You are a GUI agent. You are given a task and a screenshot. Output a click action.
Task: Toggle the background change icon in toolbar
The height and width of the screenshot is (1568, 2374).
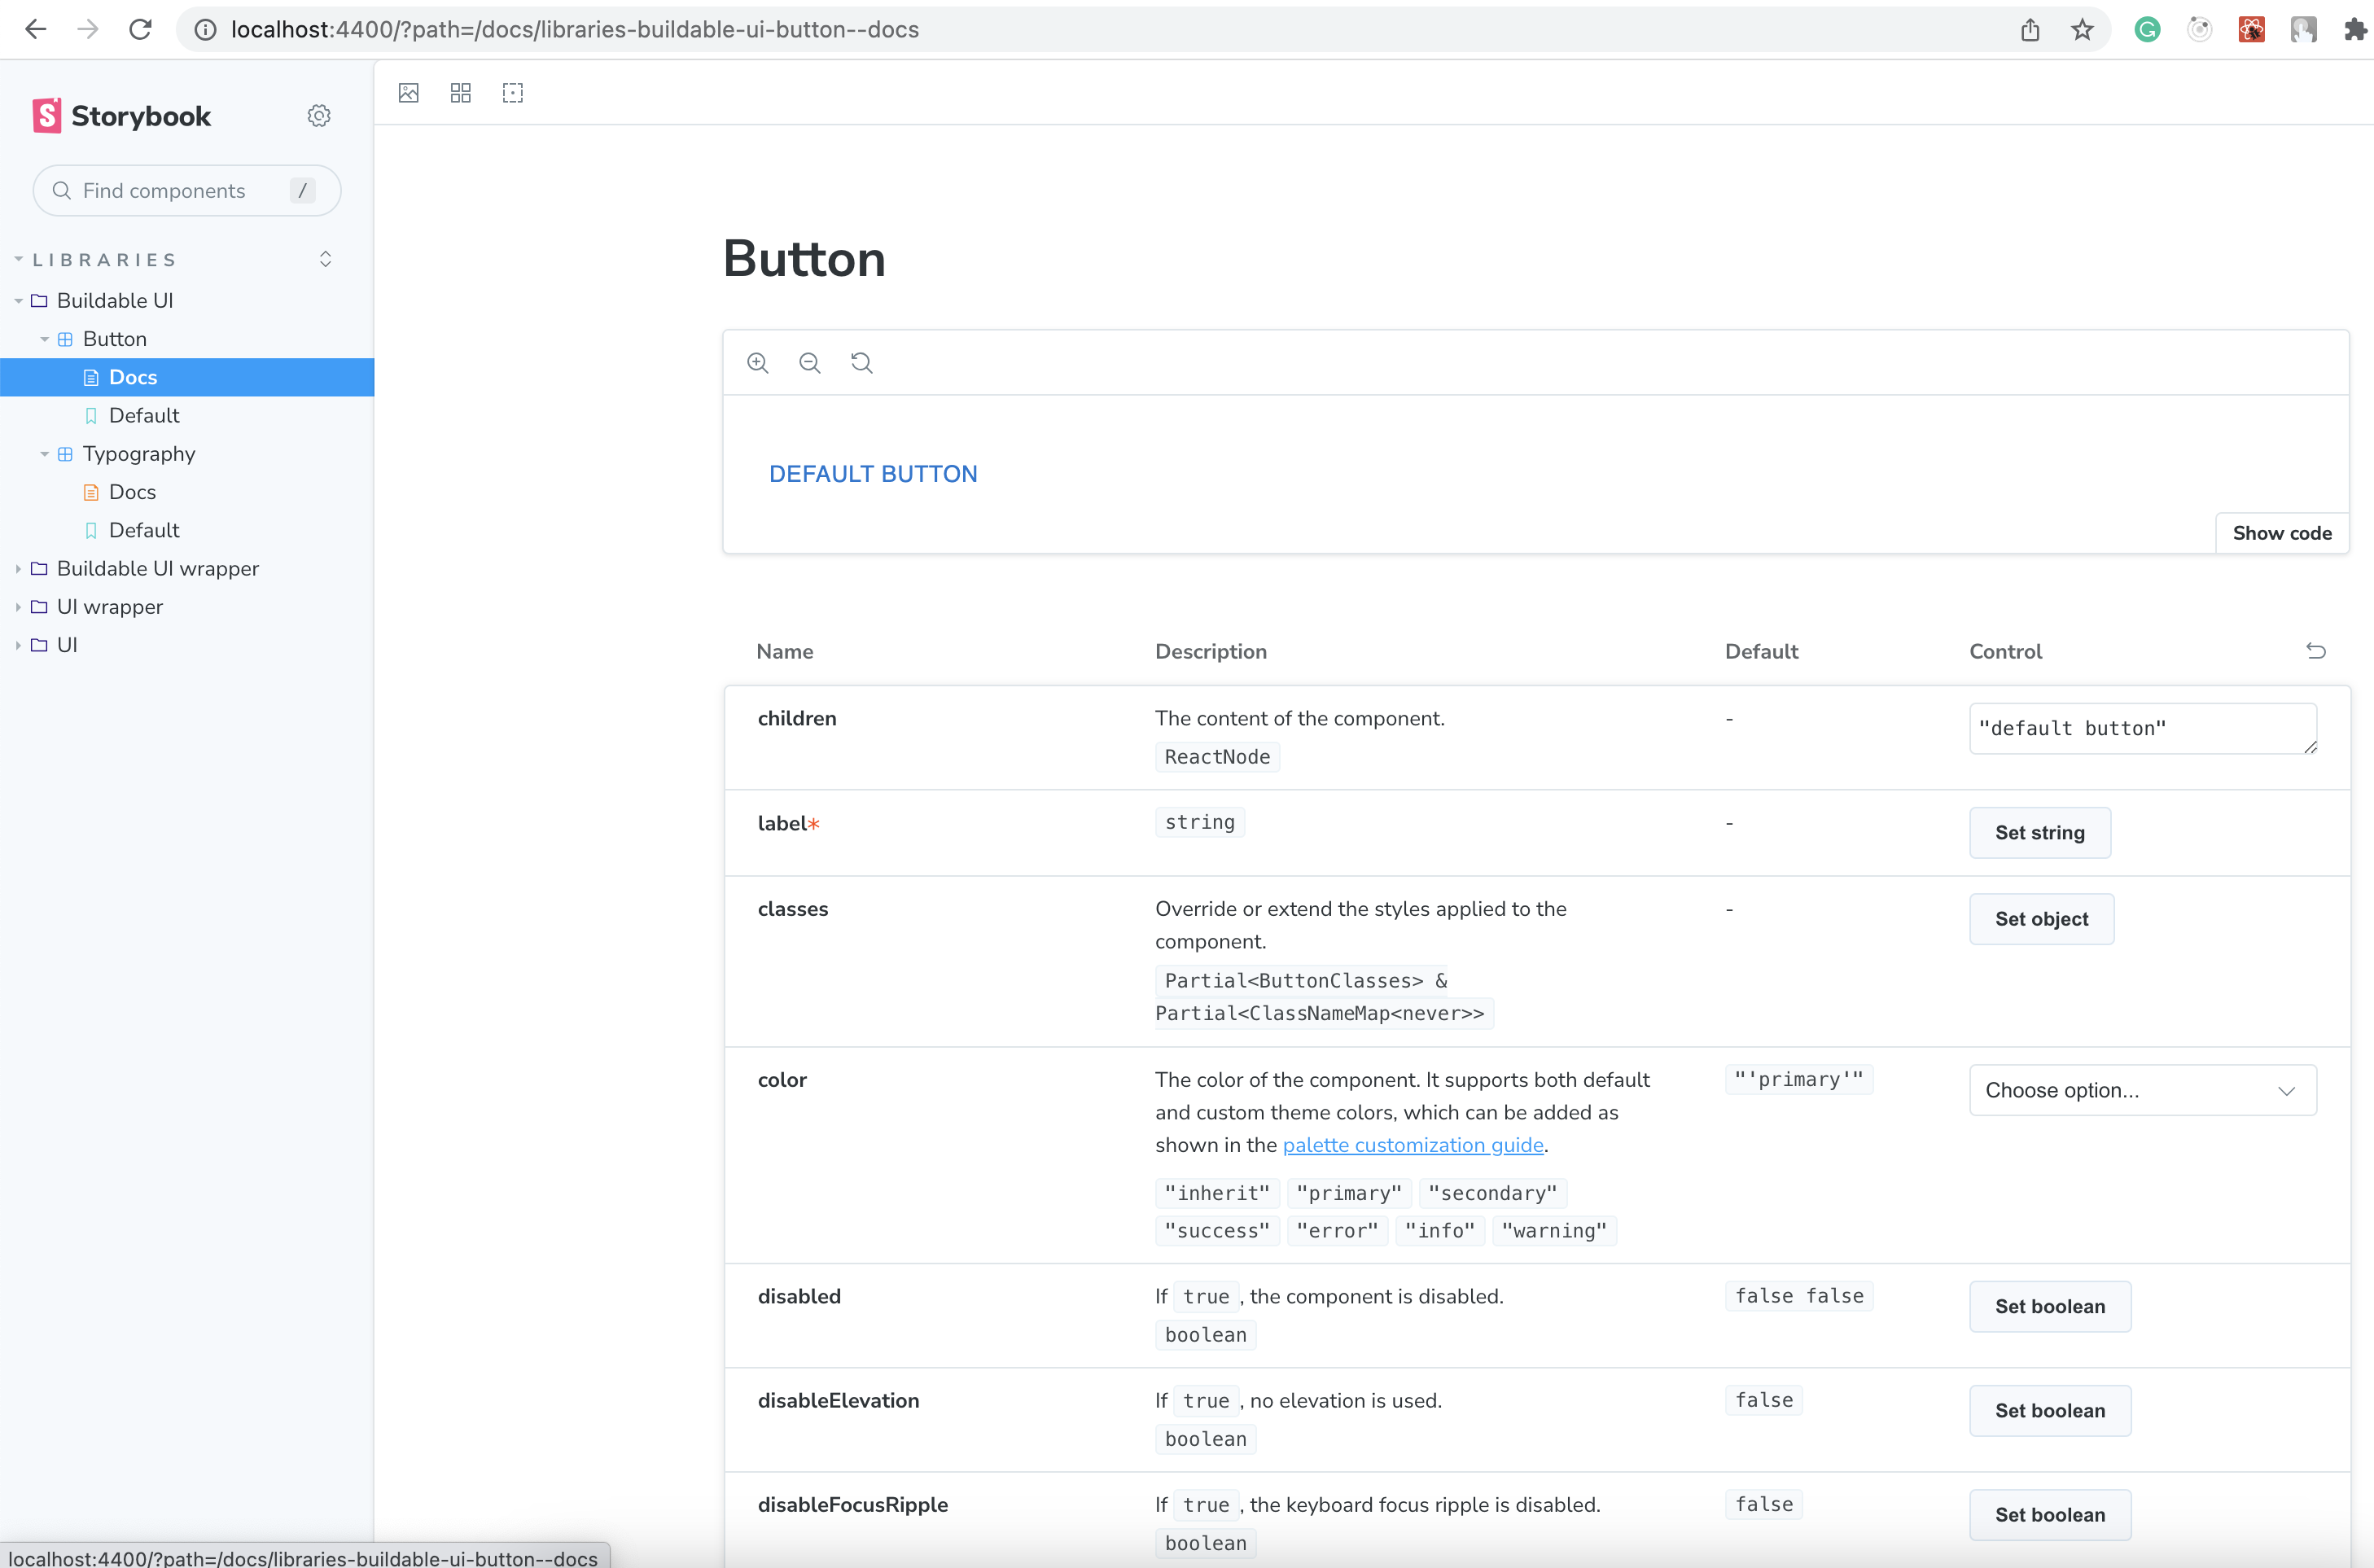408,92
